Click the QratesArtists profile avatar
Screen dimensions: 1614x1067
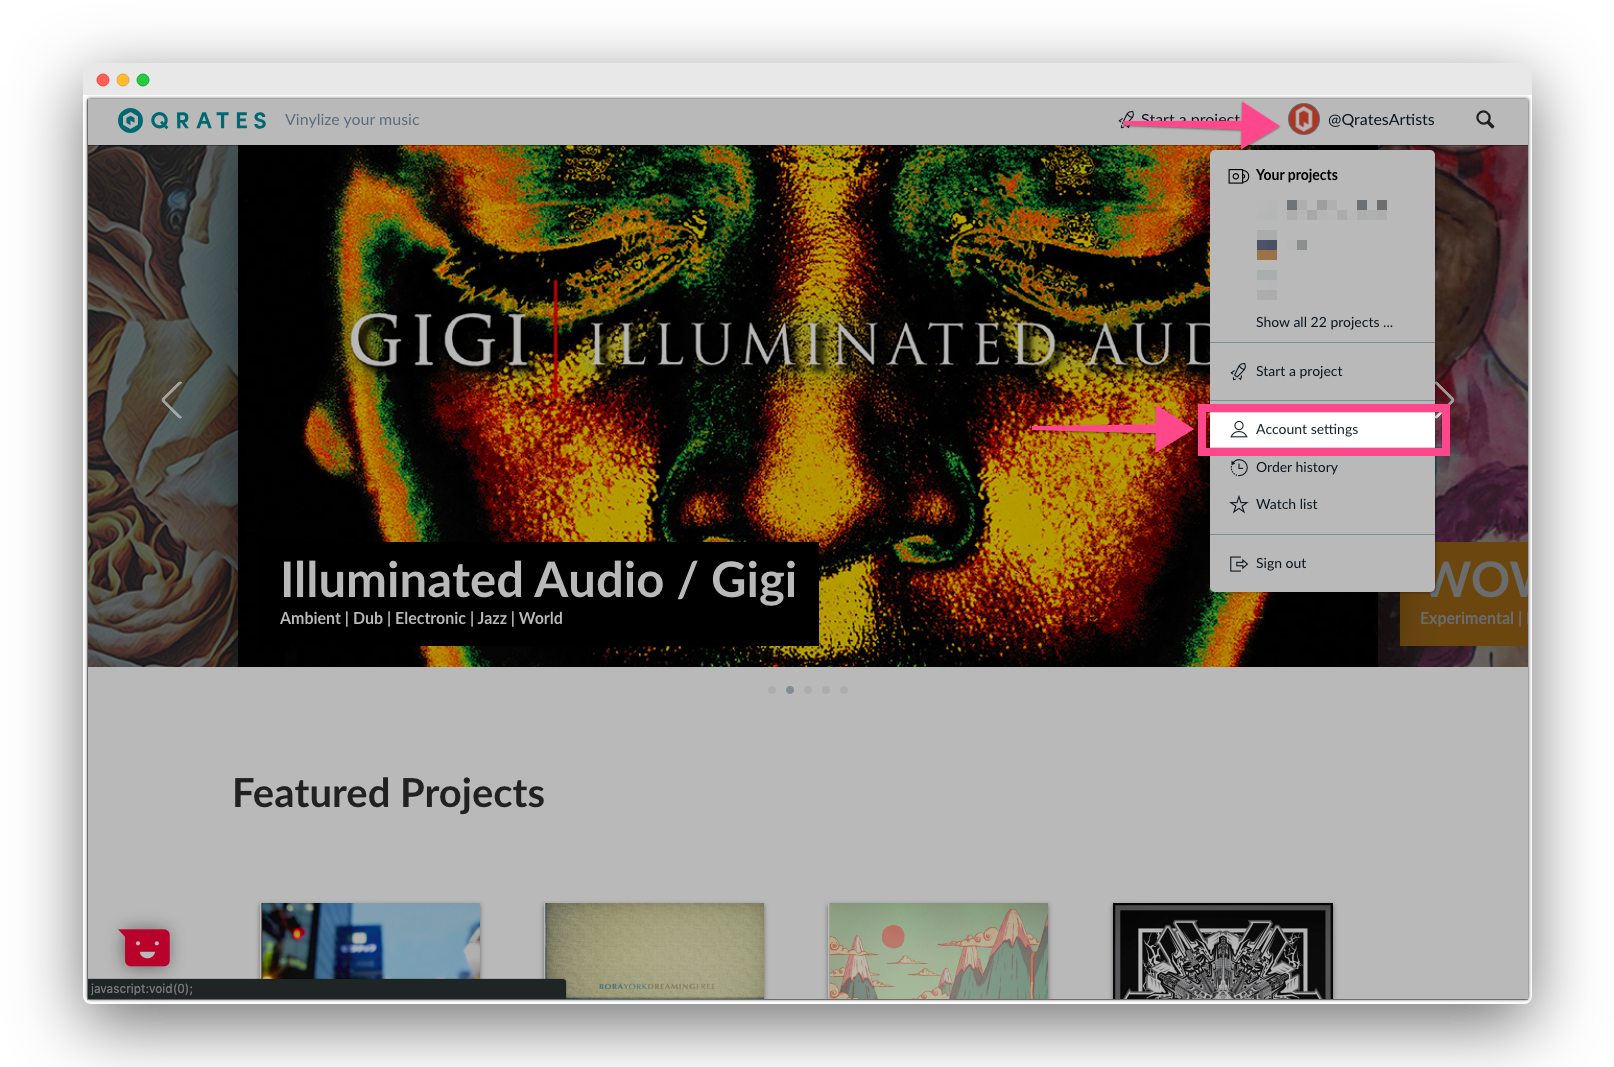click(1304, 119)
